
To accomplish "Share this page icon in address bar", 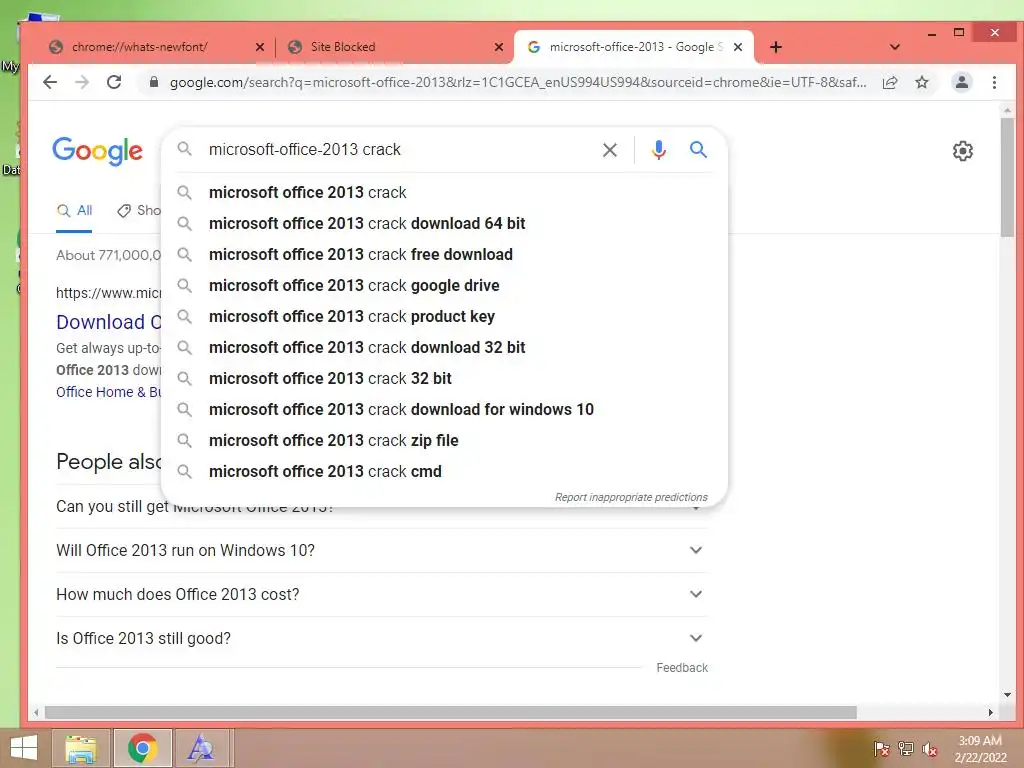I will 889,82.
